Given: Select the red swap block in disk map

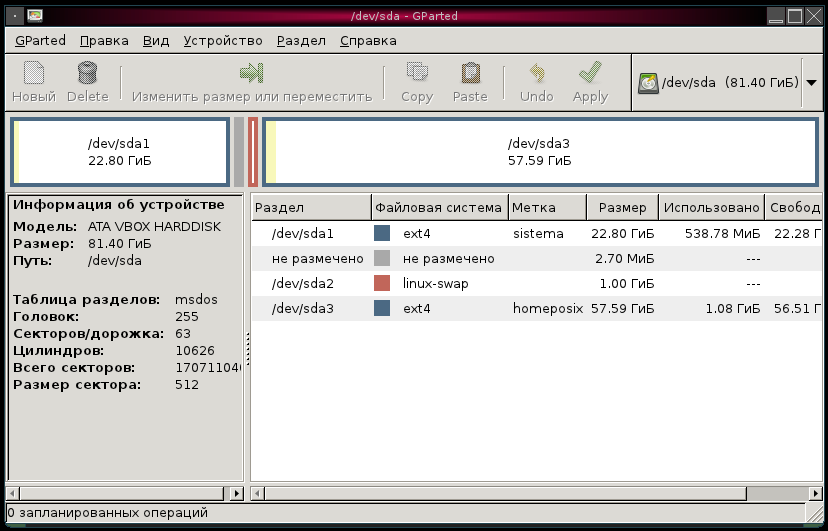Looking at the screenshot, I should (x=253, y=152).
